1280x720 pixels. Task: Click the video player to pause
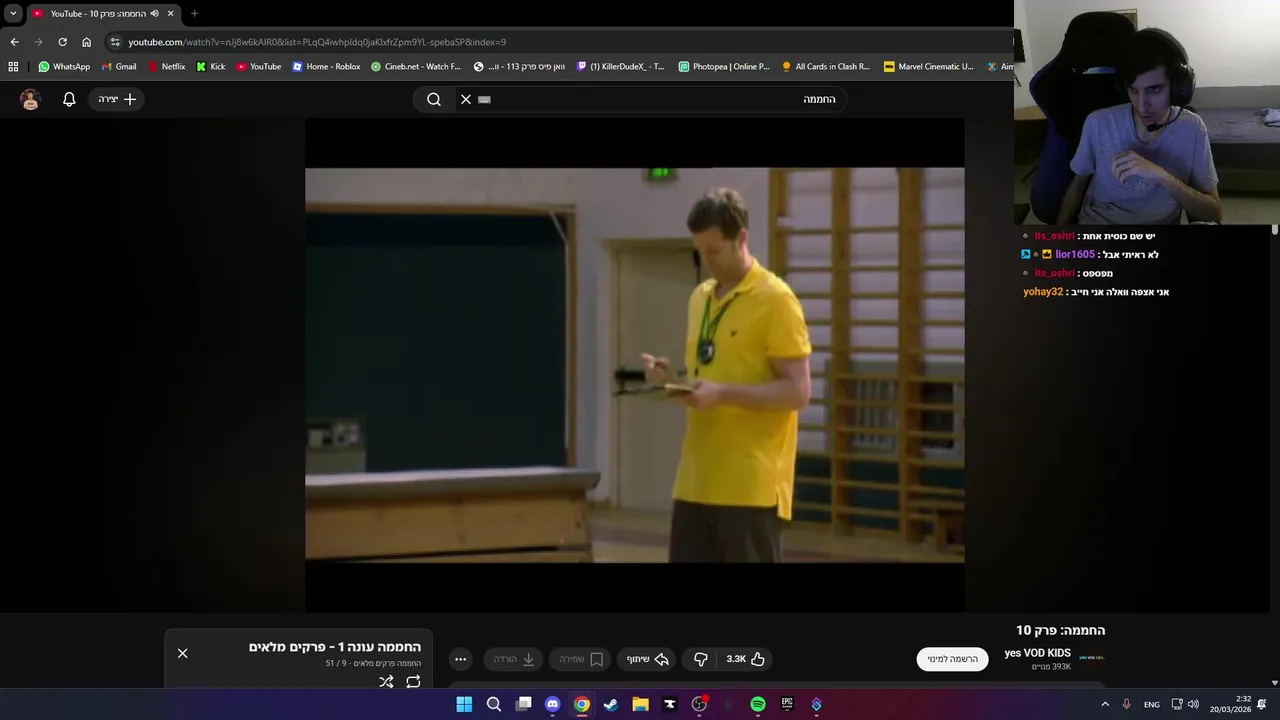635,365
